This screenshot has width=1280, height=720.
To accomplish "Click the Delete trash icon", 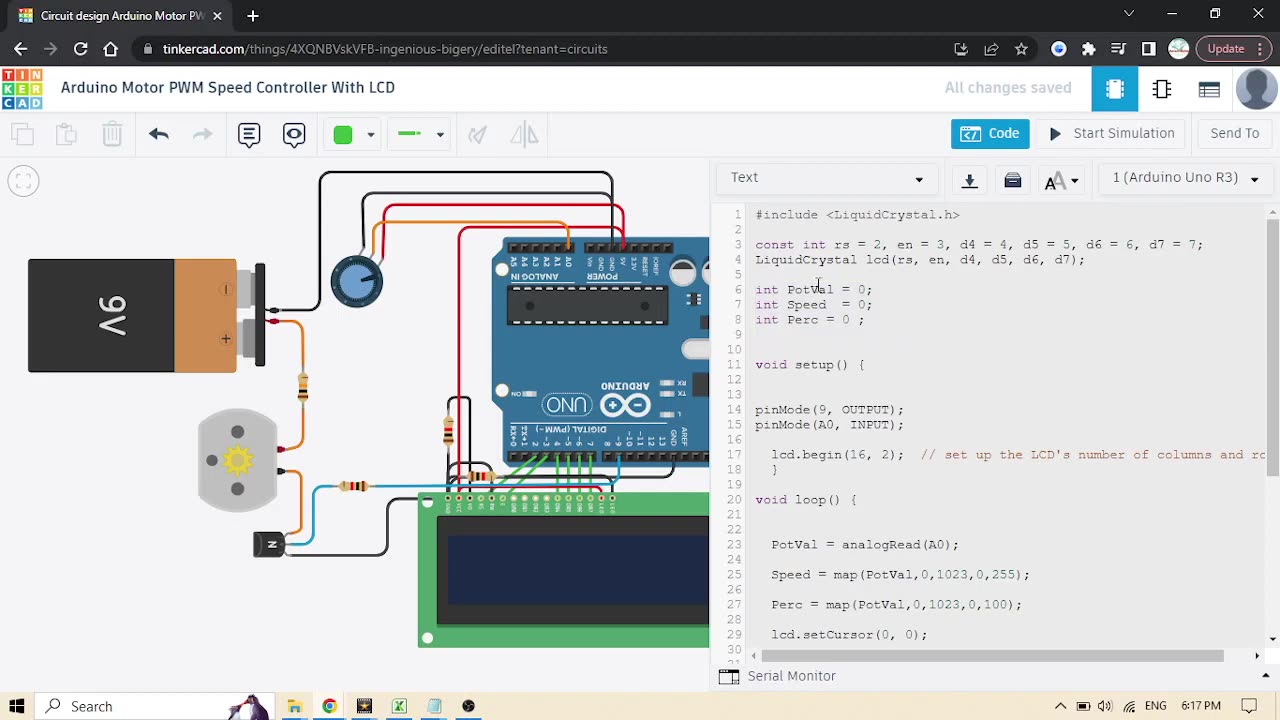I will point(112,134).
